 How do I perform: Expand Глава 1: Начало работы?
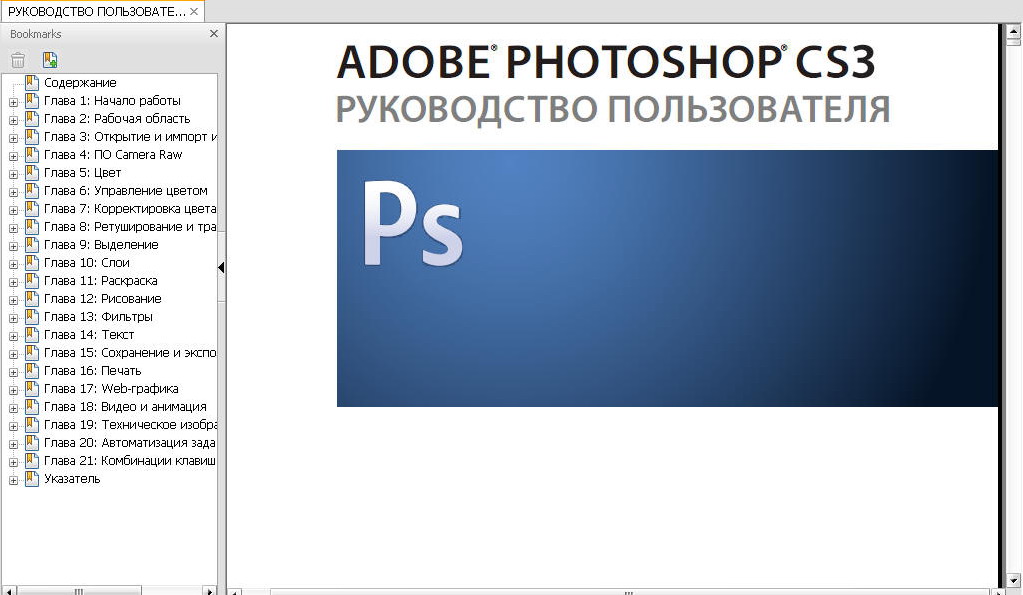coord(13,102)
